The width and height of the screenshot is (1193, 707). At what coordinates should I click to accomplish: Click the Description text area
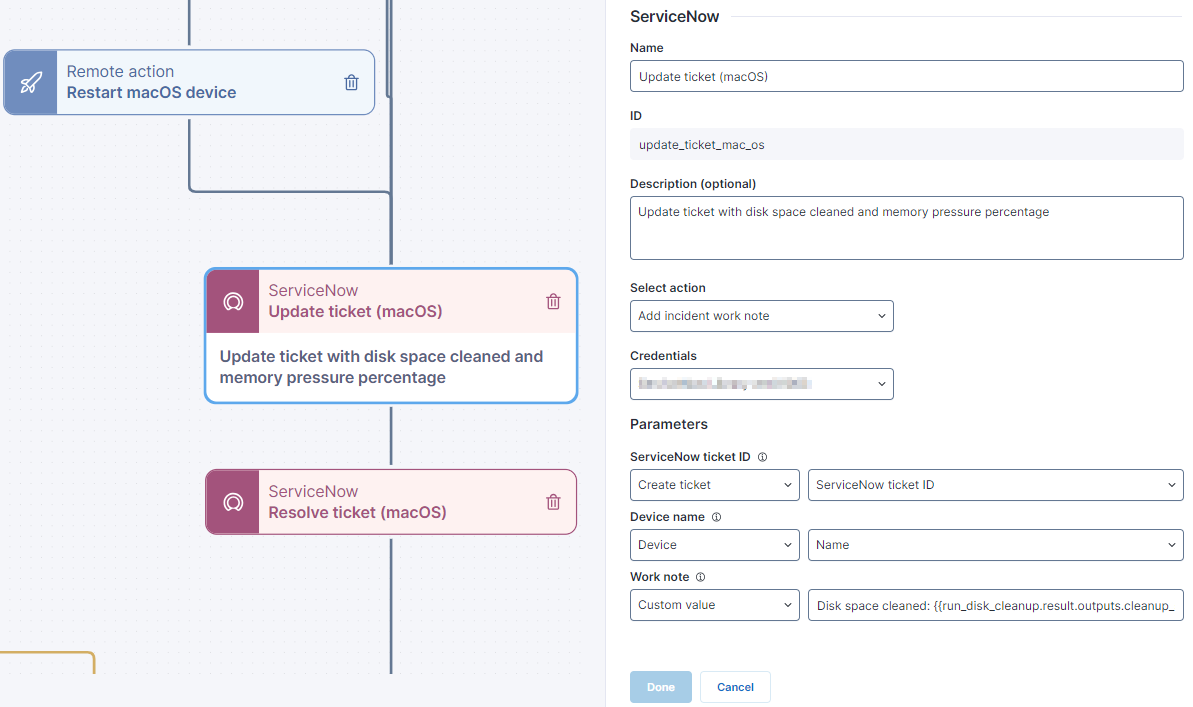[x=906, y=228]
